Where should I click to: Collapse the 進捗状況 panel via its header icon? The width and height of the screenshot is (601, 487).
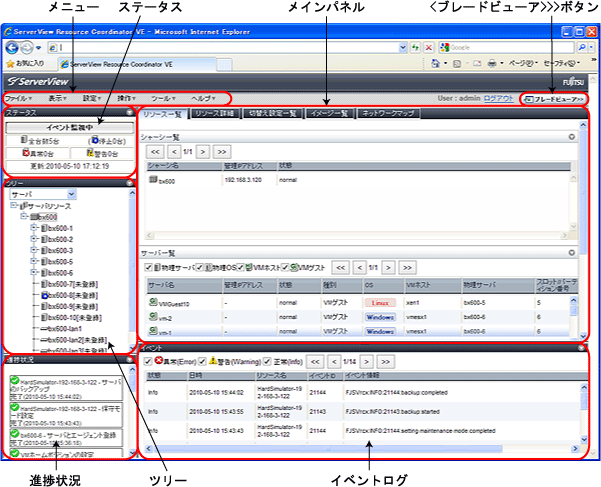(x=130, y=359)
